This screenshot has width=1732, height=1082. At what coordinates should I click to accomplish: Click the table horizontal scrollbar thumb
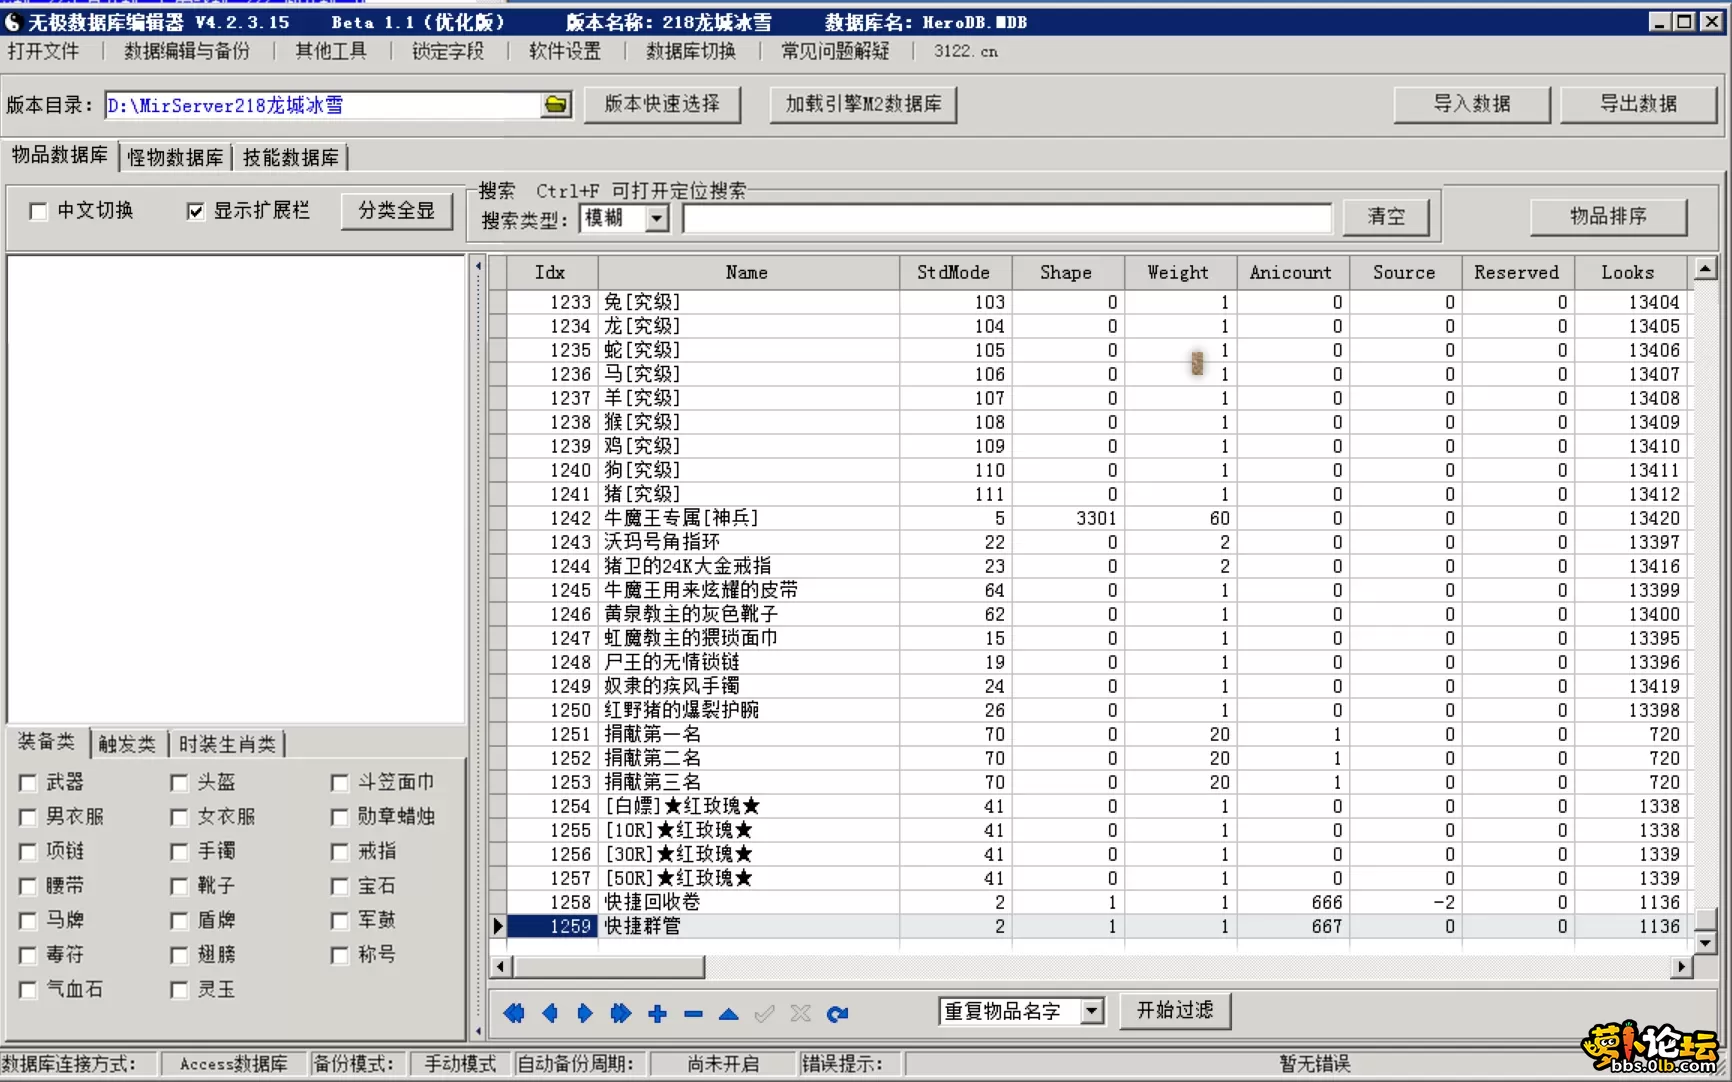pos(609,967)
